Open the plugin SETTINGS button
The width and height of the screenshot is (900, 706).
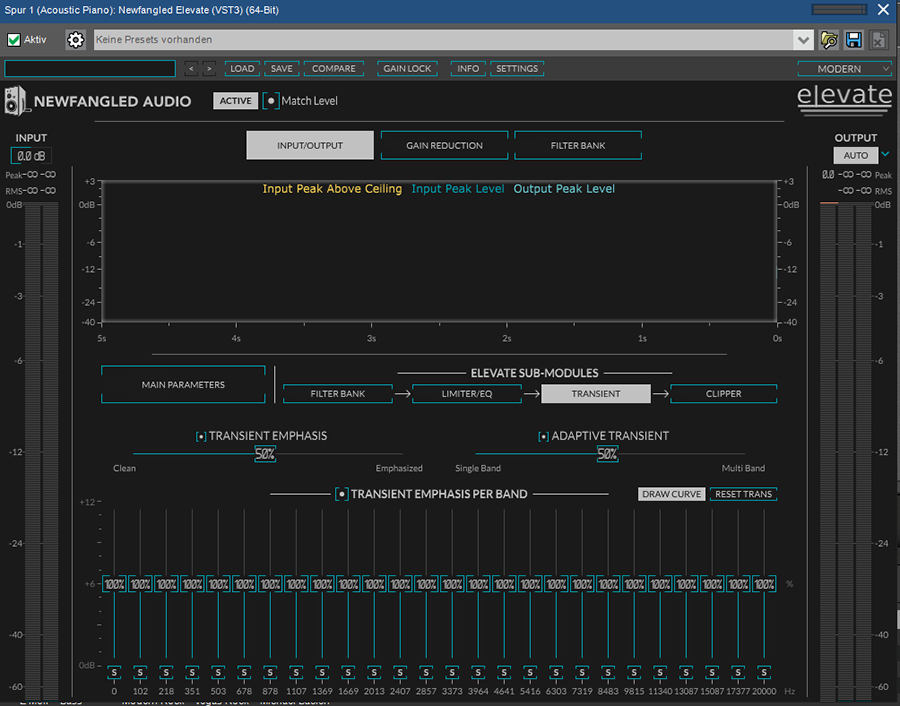(517, 69)
